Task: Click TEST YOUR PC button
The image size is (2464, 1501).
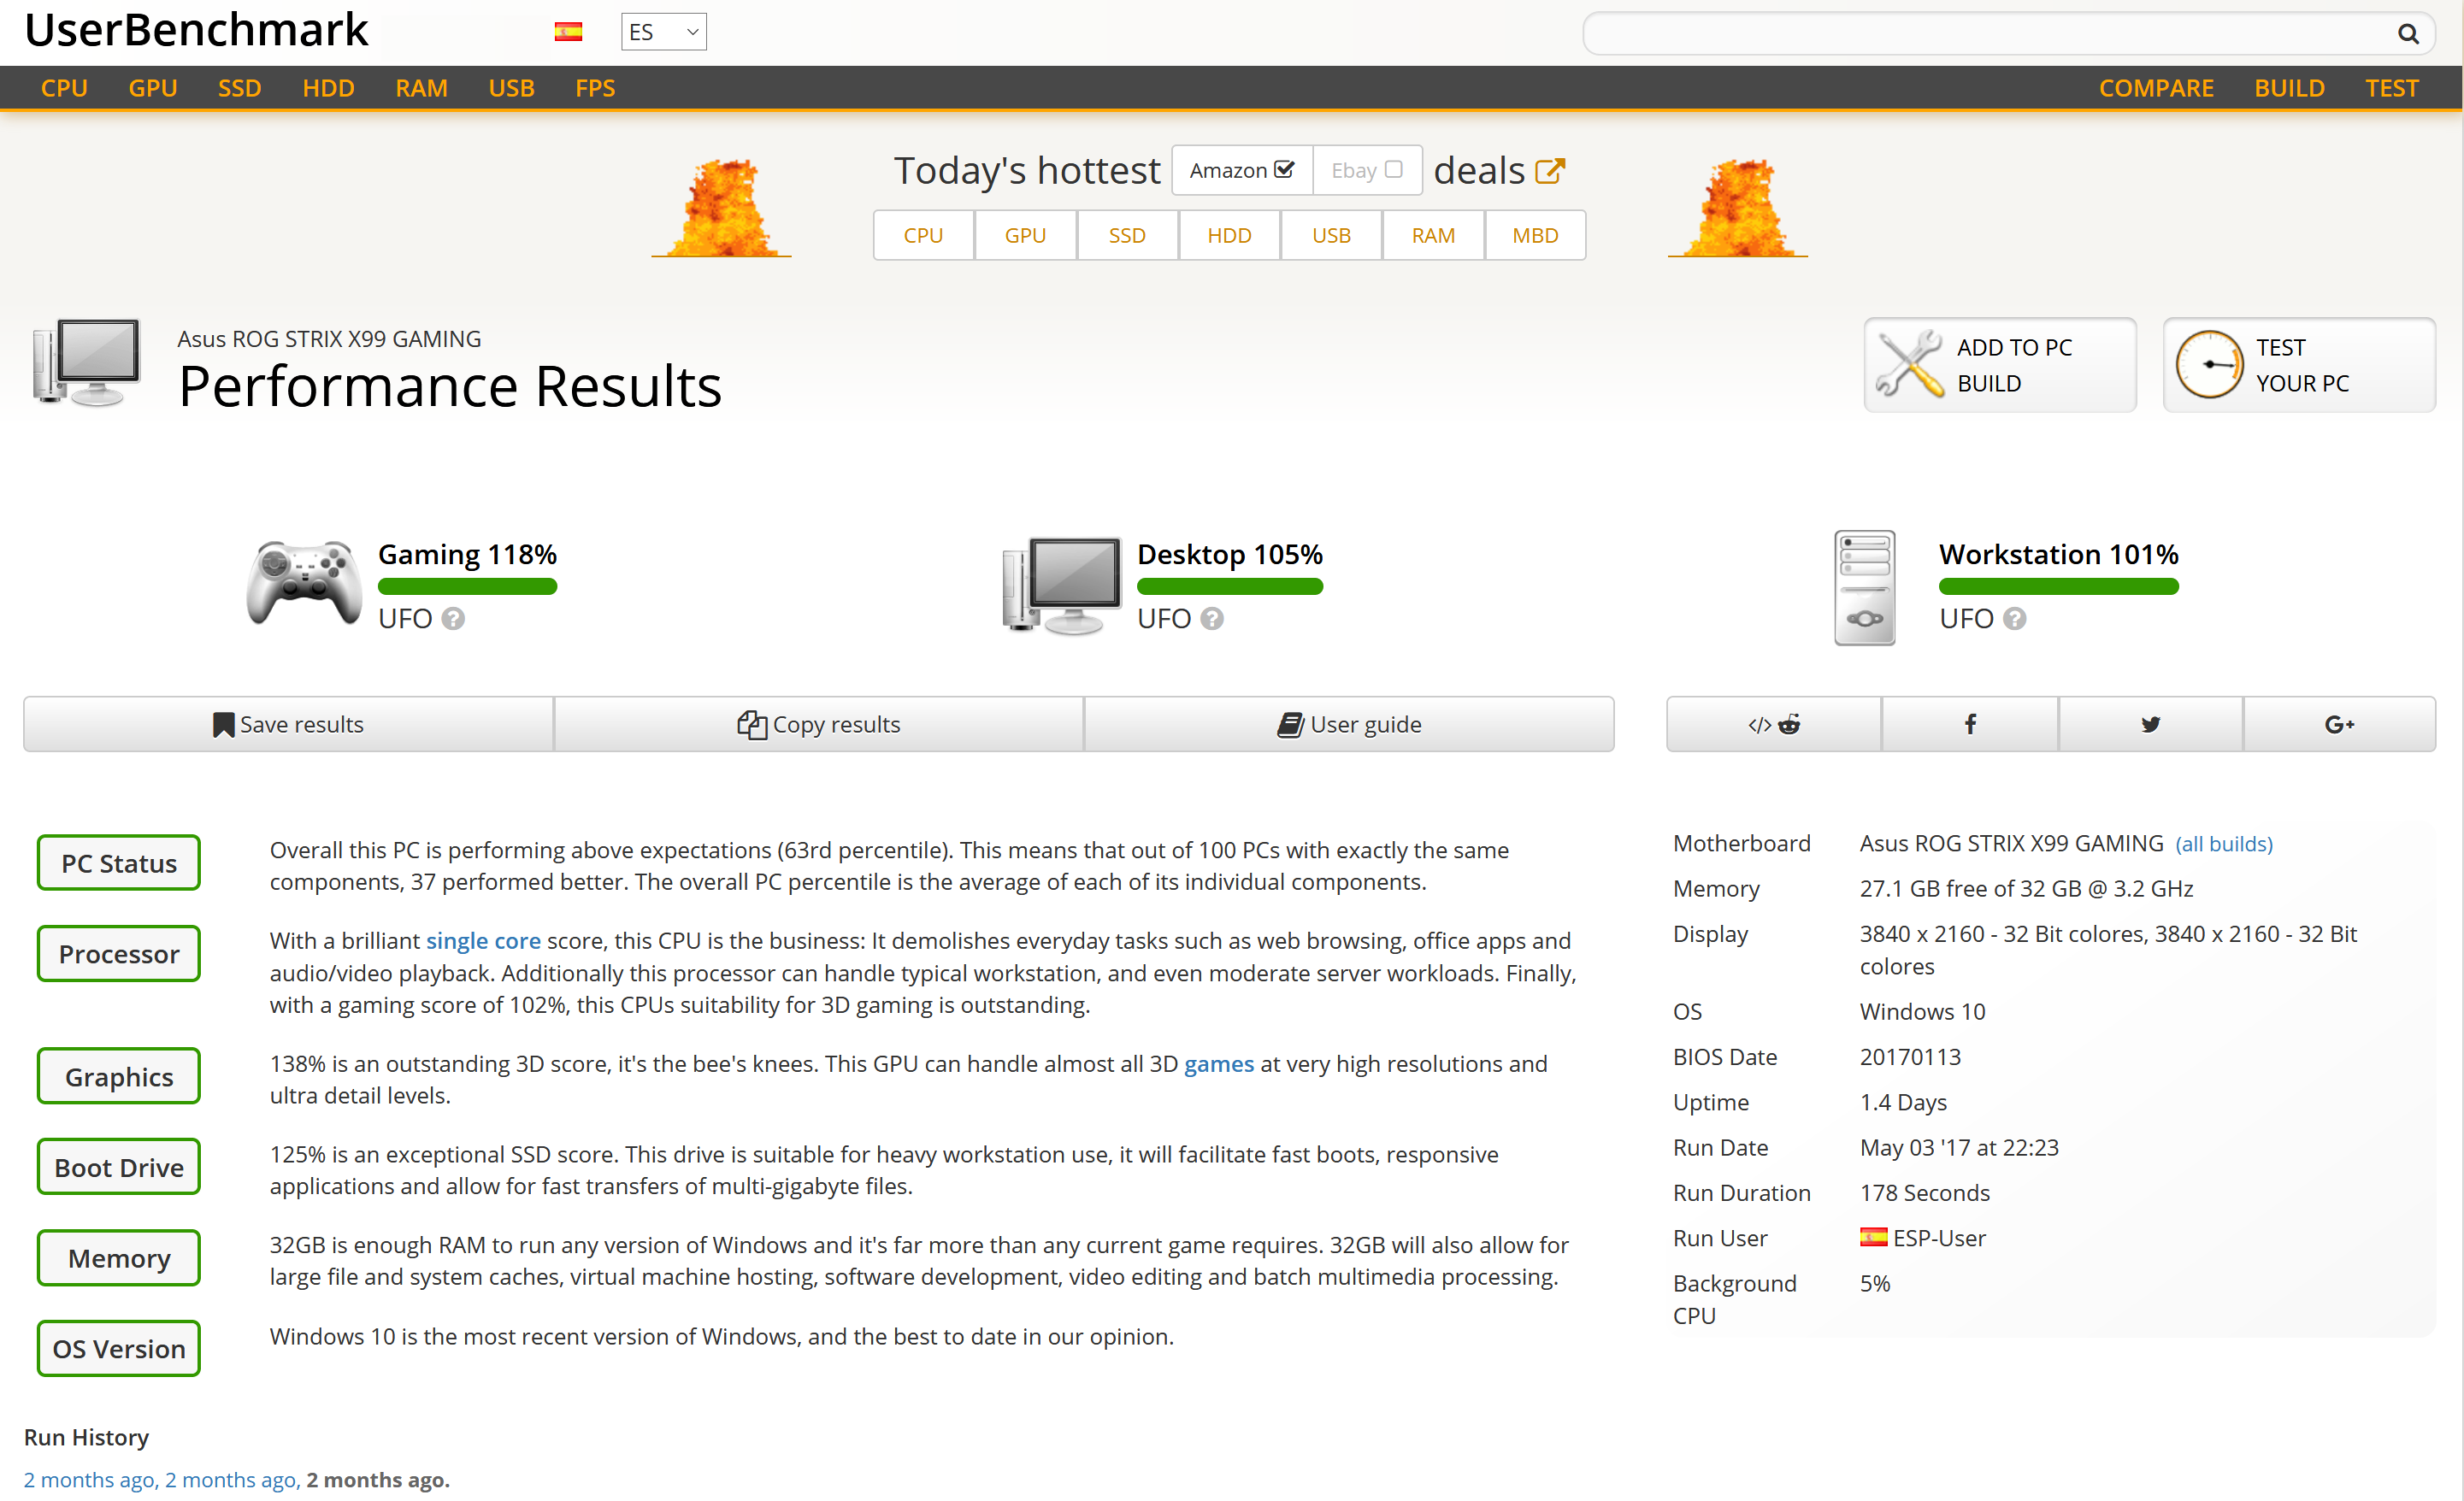Action: (2299, 364)
